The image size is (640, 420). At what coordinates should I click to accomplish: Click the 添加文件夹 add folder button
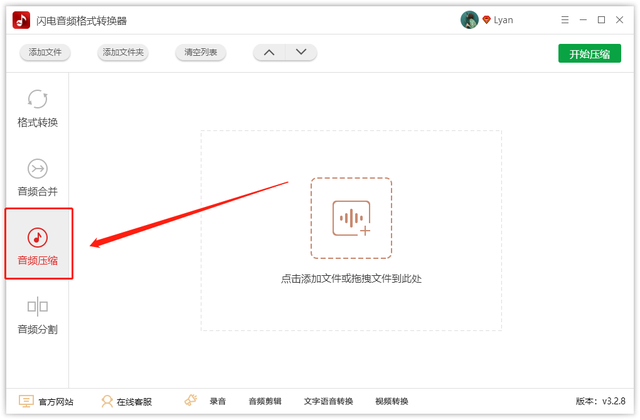coord(123,52)
